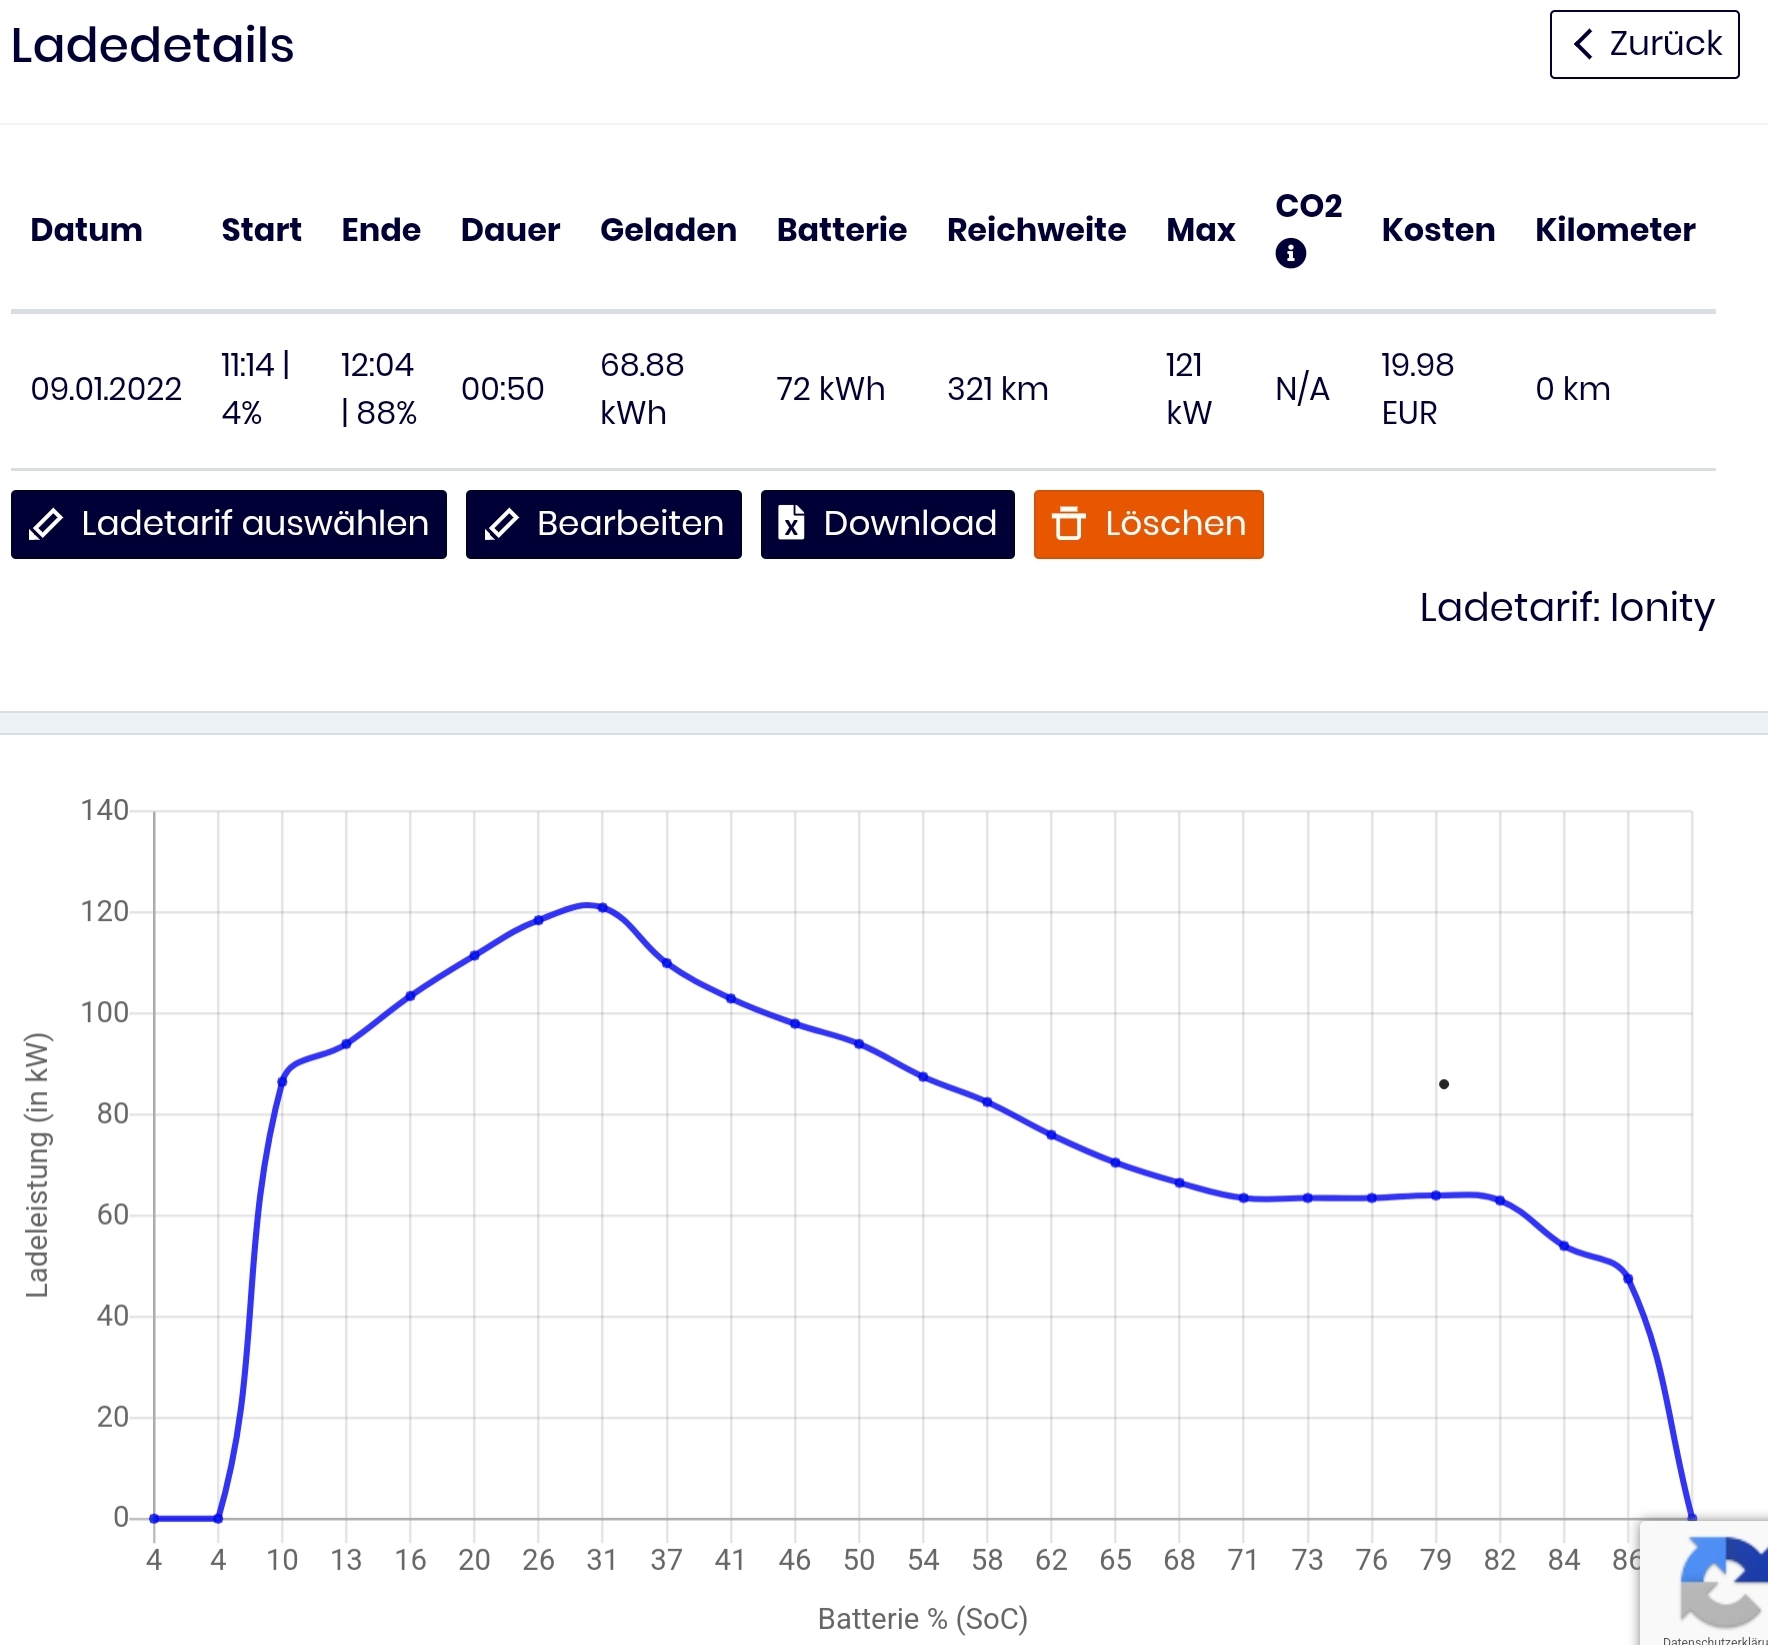This screenshot has height=1645, width=1768.
Task: Click the Dauer column header
Action: coord(510,230)
